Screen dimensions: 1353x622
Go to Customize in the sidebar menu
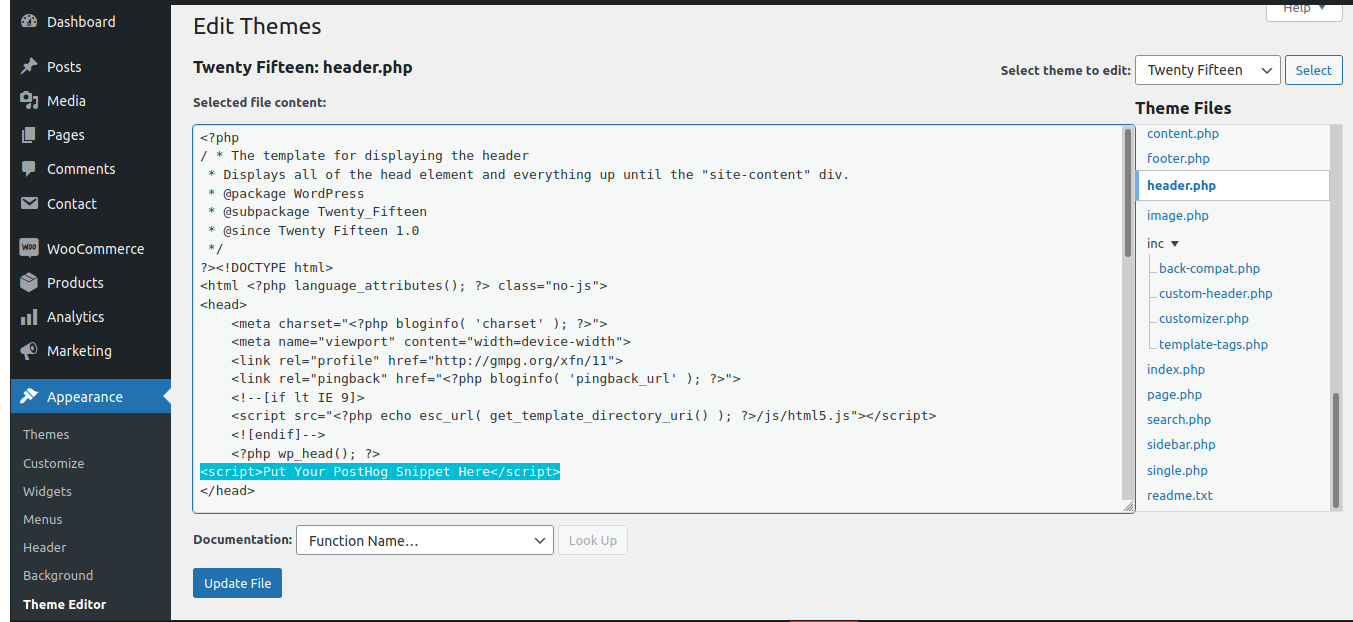coord(53,463)
